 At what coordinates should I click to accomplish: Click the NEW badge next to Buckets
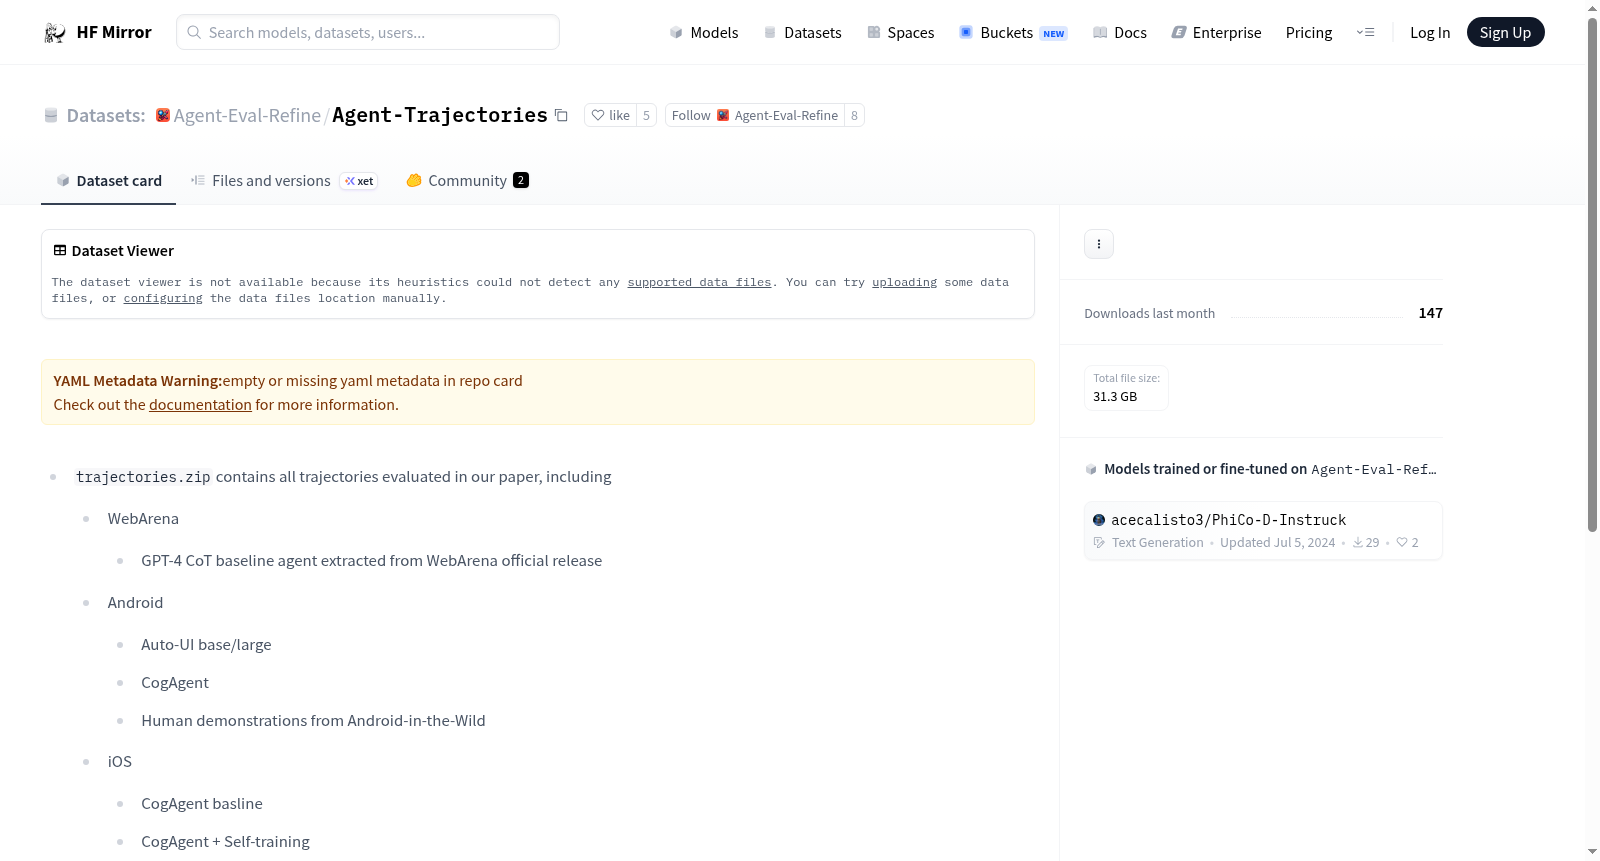point(1054,34)
